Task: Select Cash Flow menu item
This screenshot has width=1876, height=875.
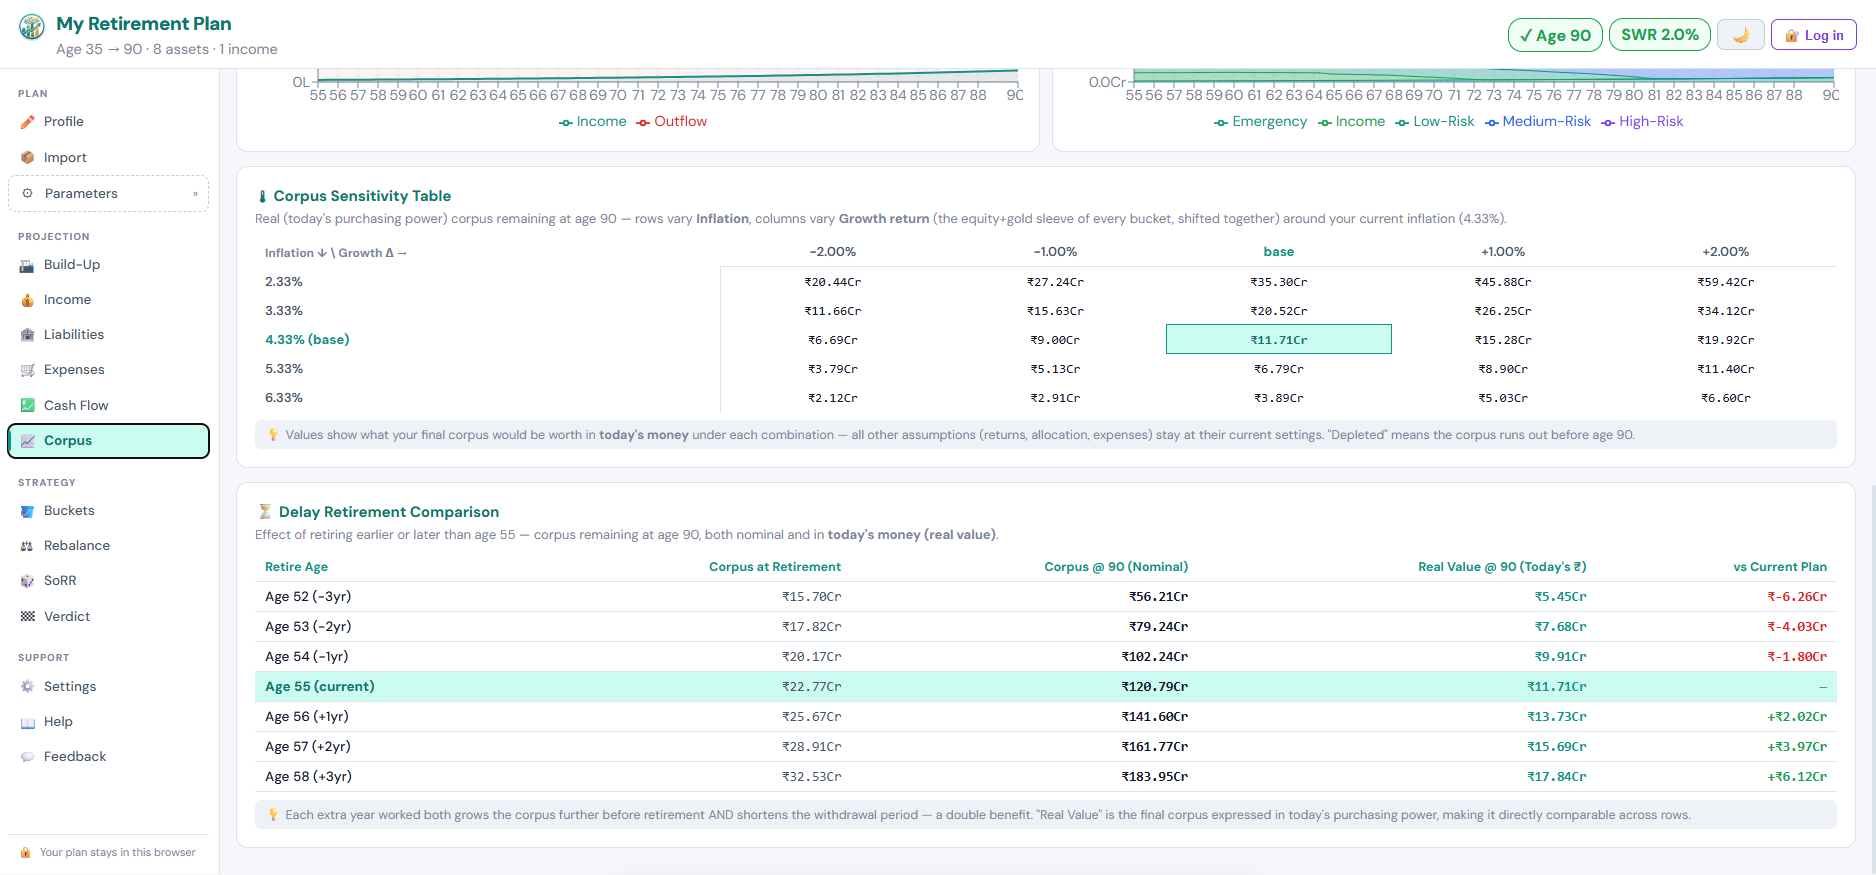Action: [108, 406]
